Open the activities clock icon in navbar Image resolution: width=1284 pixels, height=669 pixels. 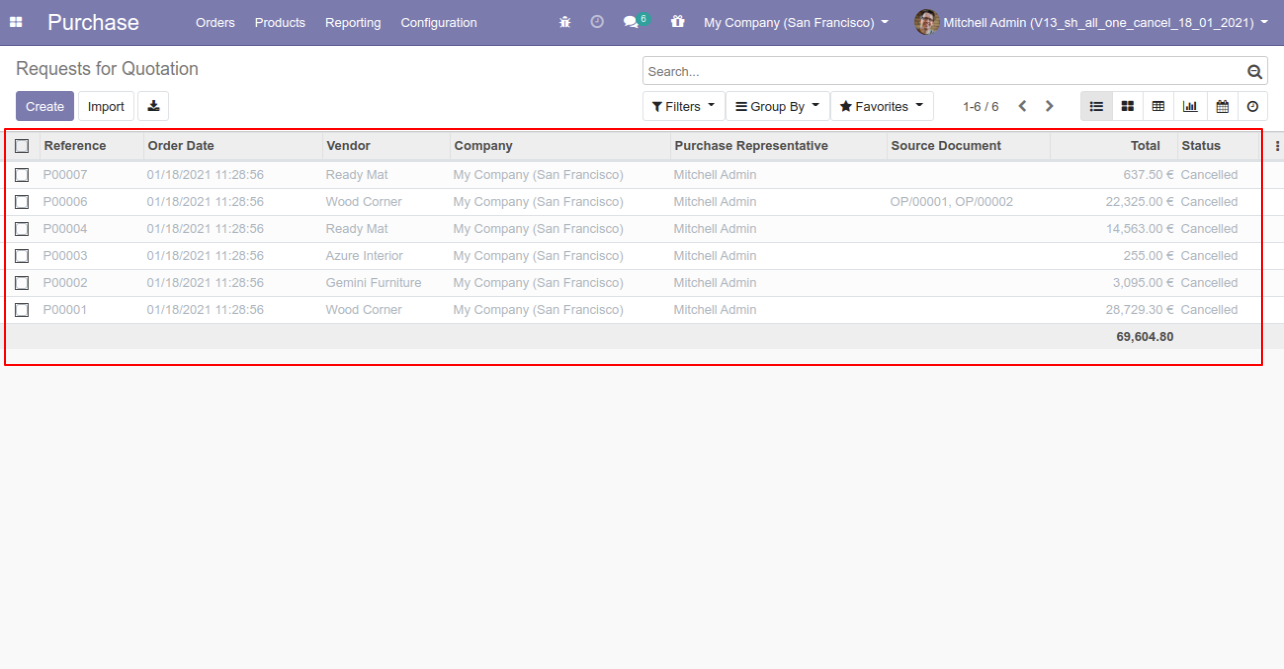[597, 22]
